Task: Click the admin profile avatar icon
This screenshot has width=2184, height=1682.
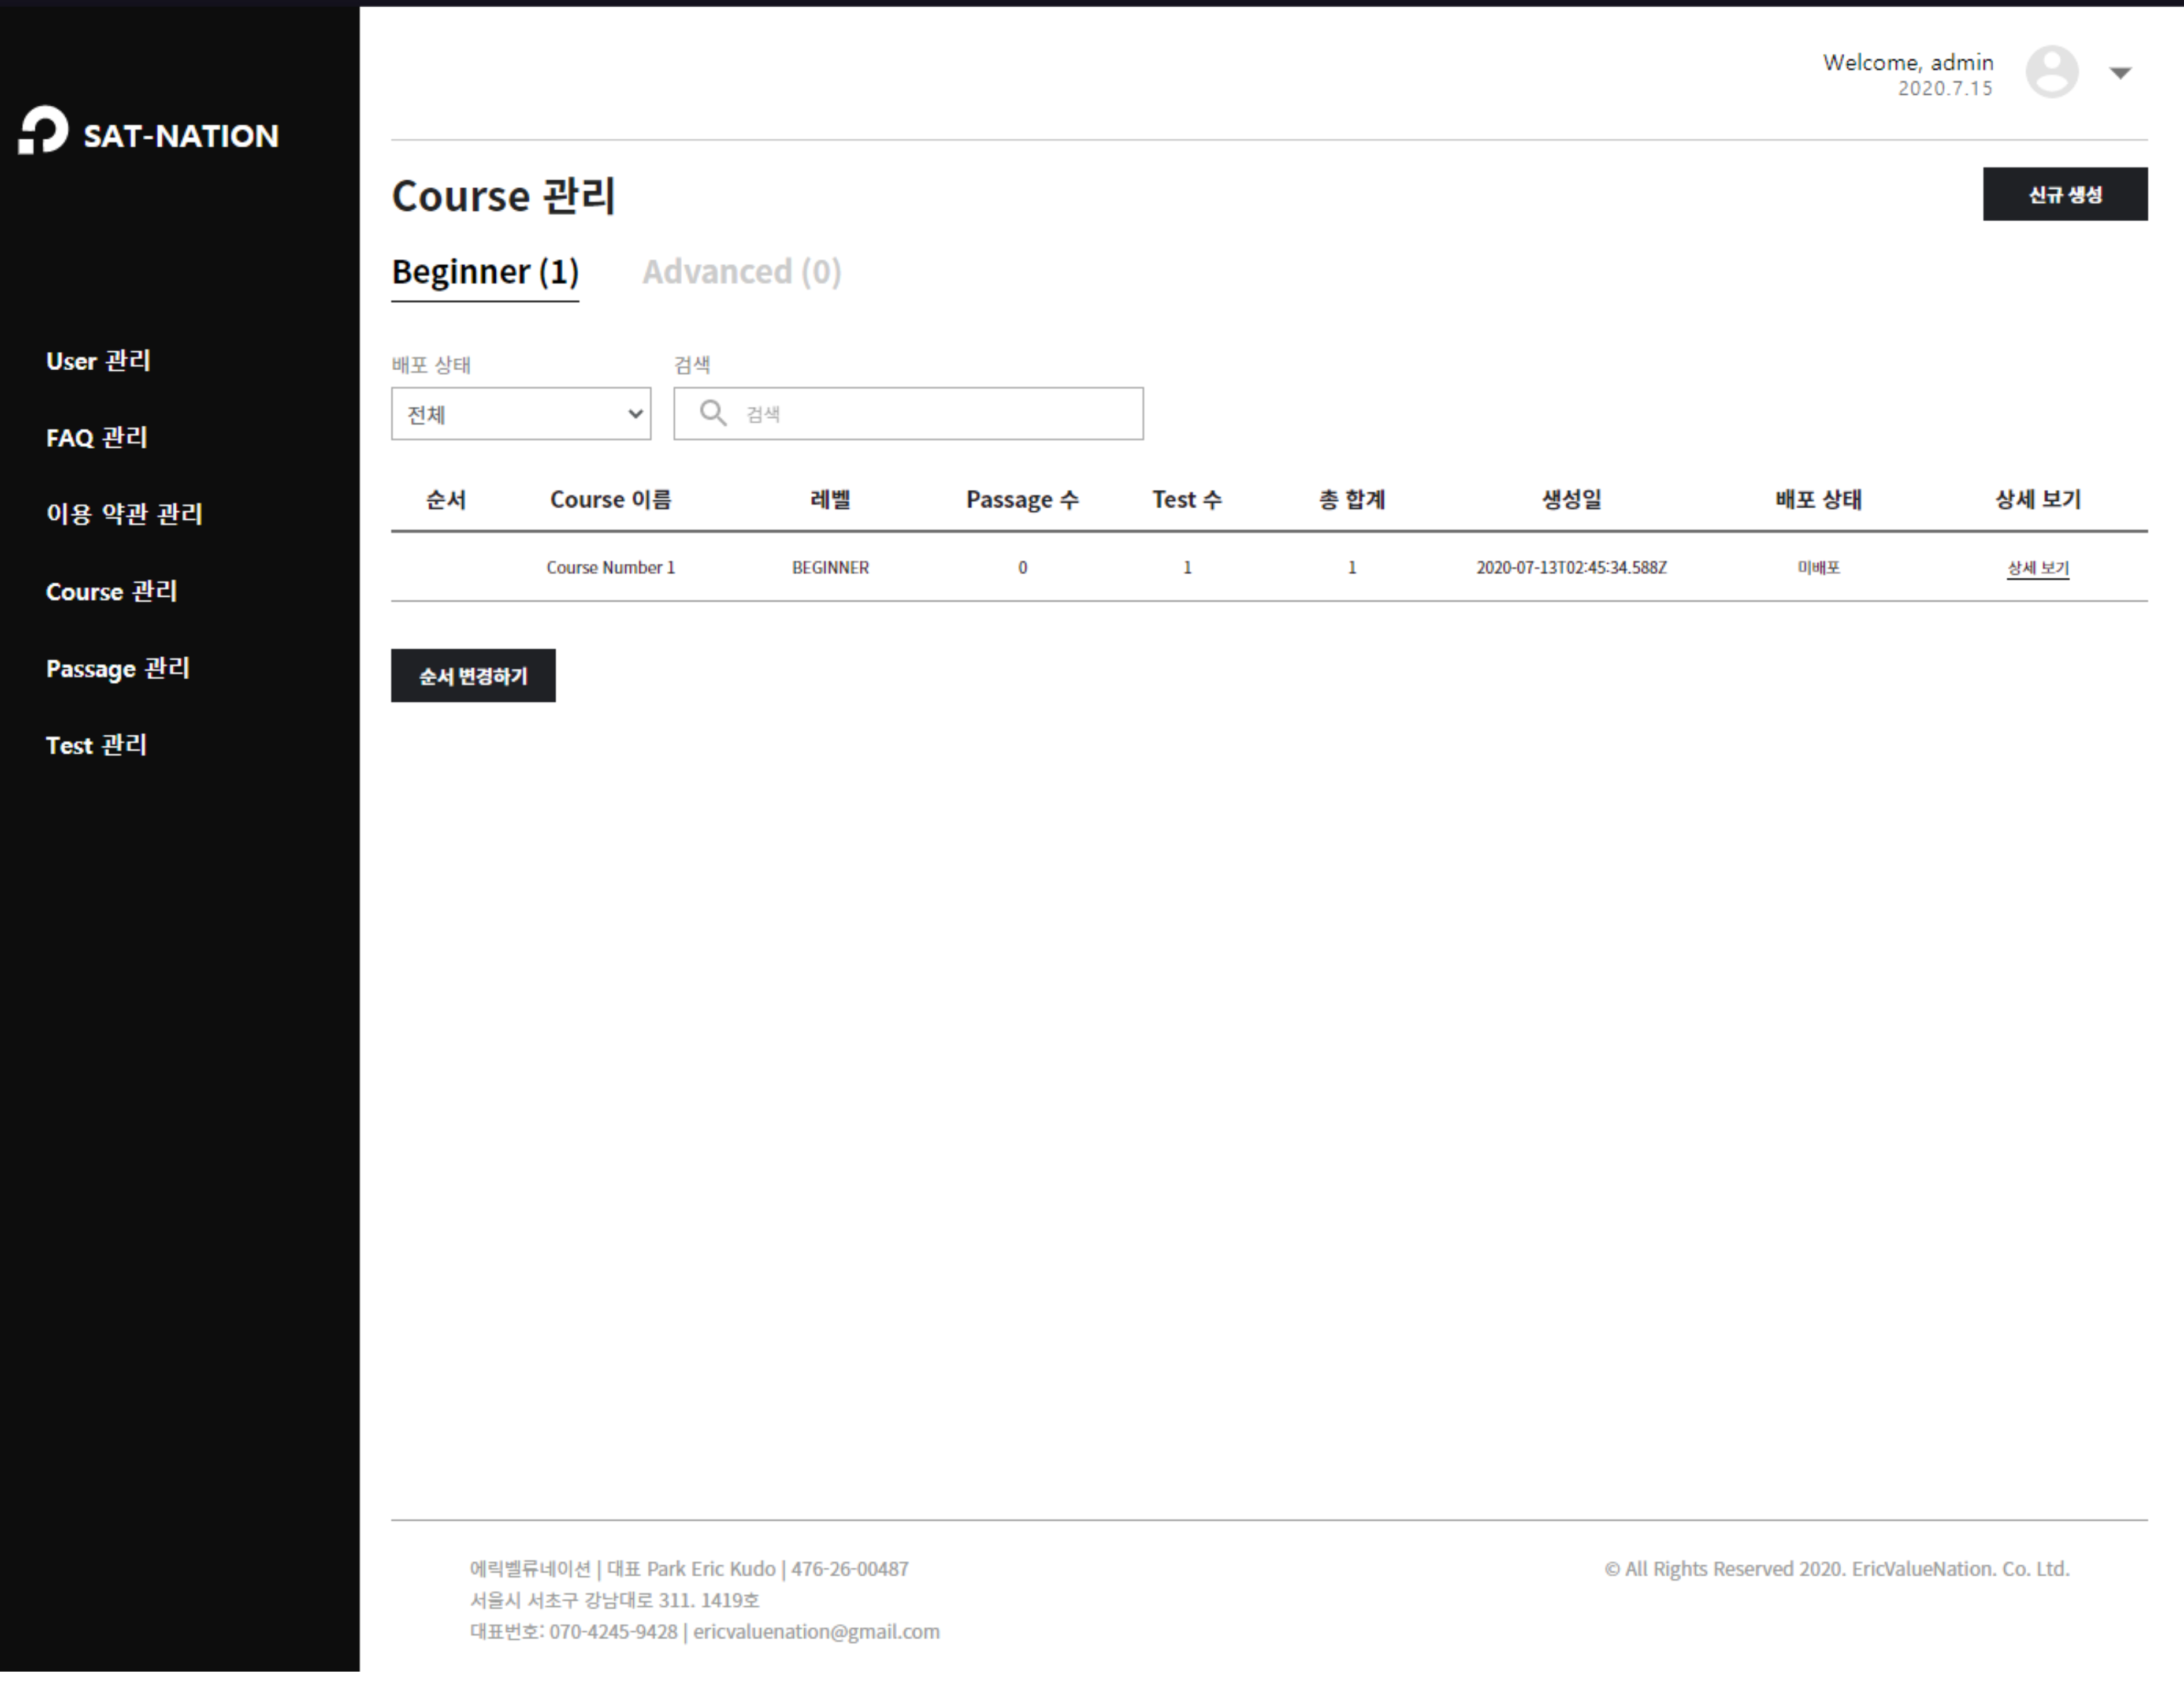Action: click(x=2051, y=72)
